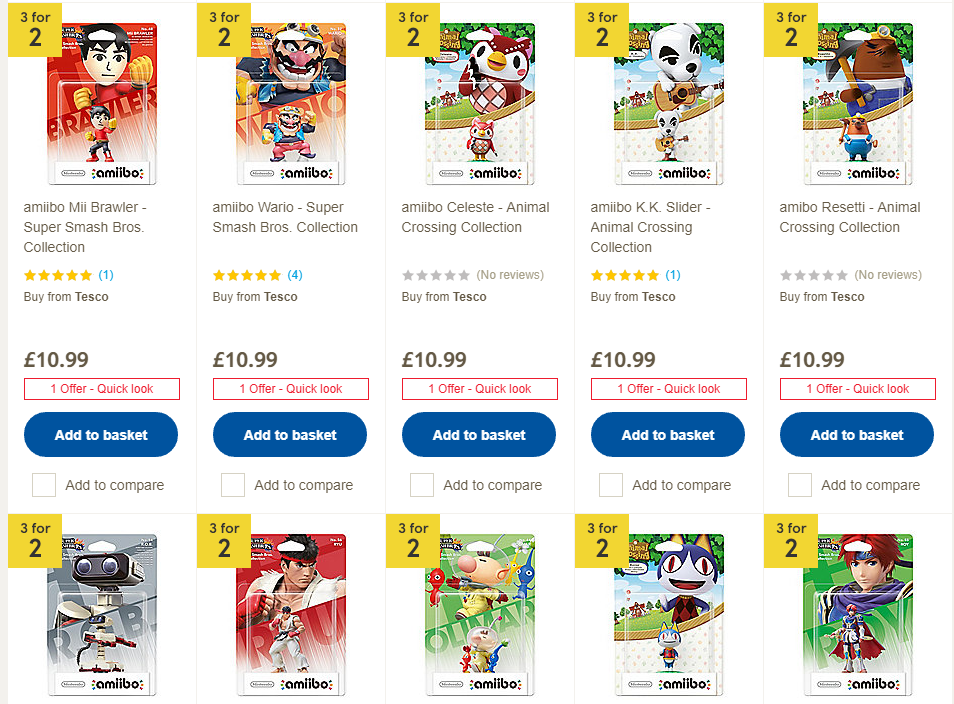Open the Wario amiibo product image

(291, 103)
